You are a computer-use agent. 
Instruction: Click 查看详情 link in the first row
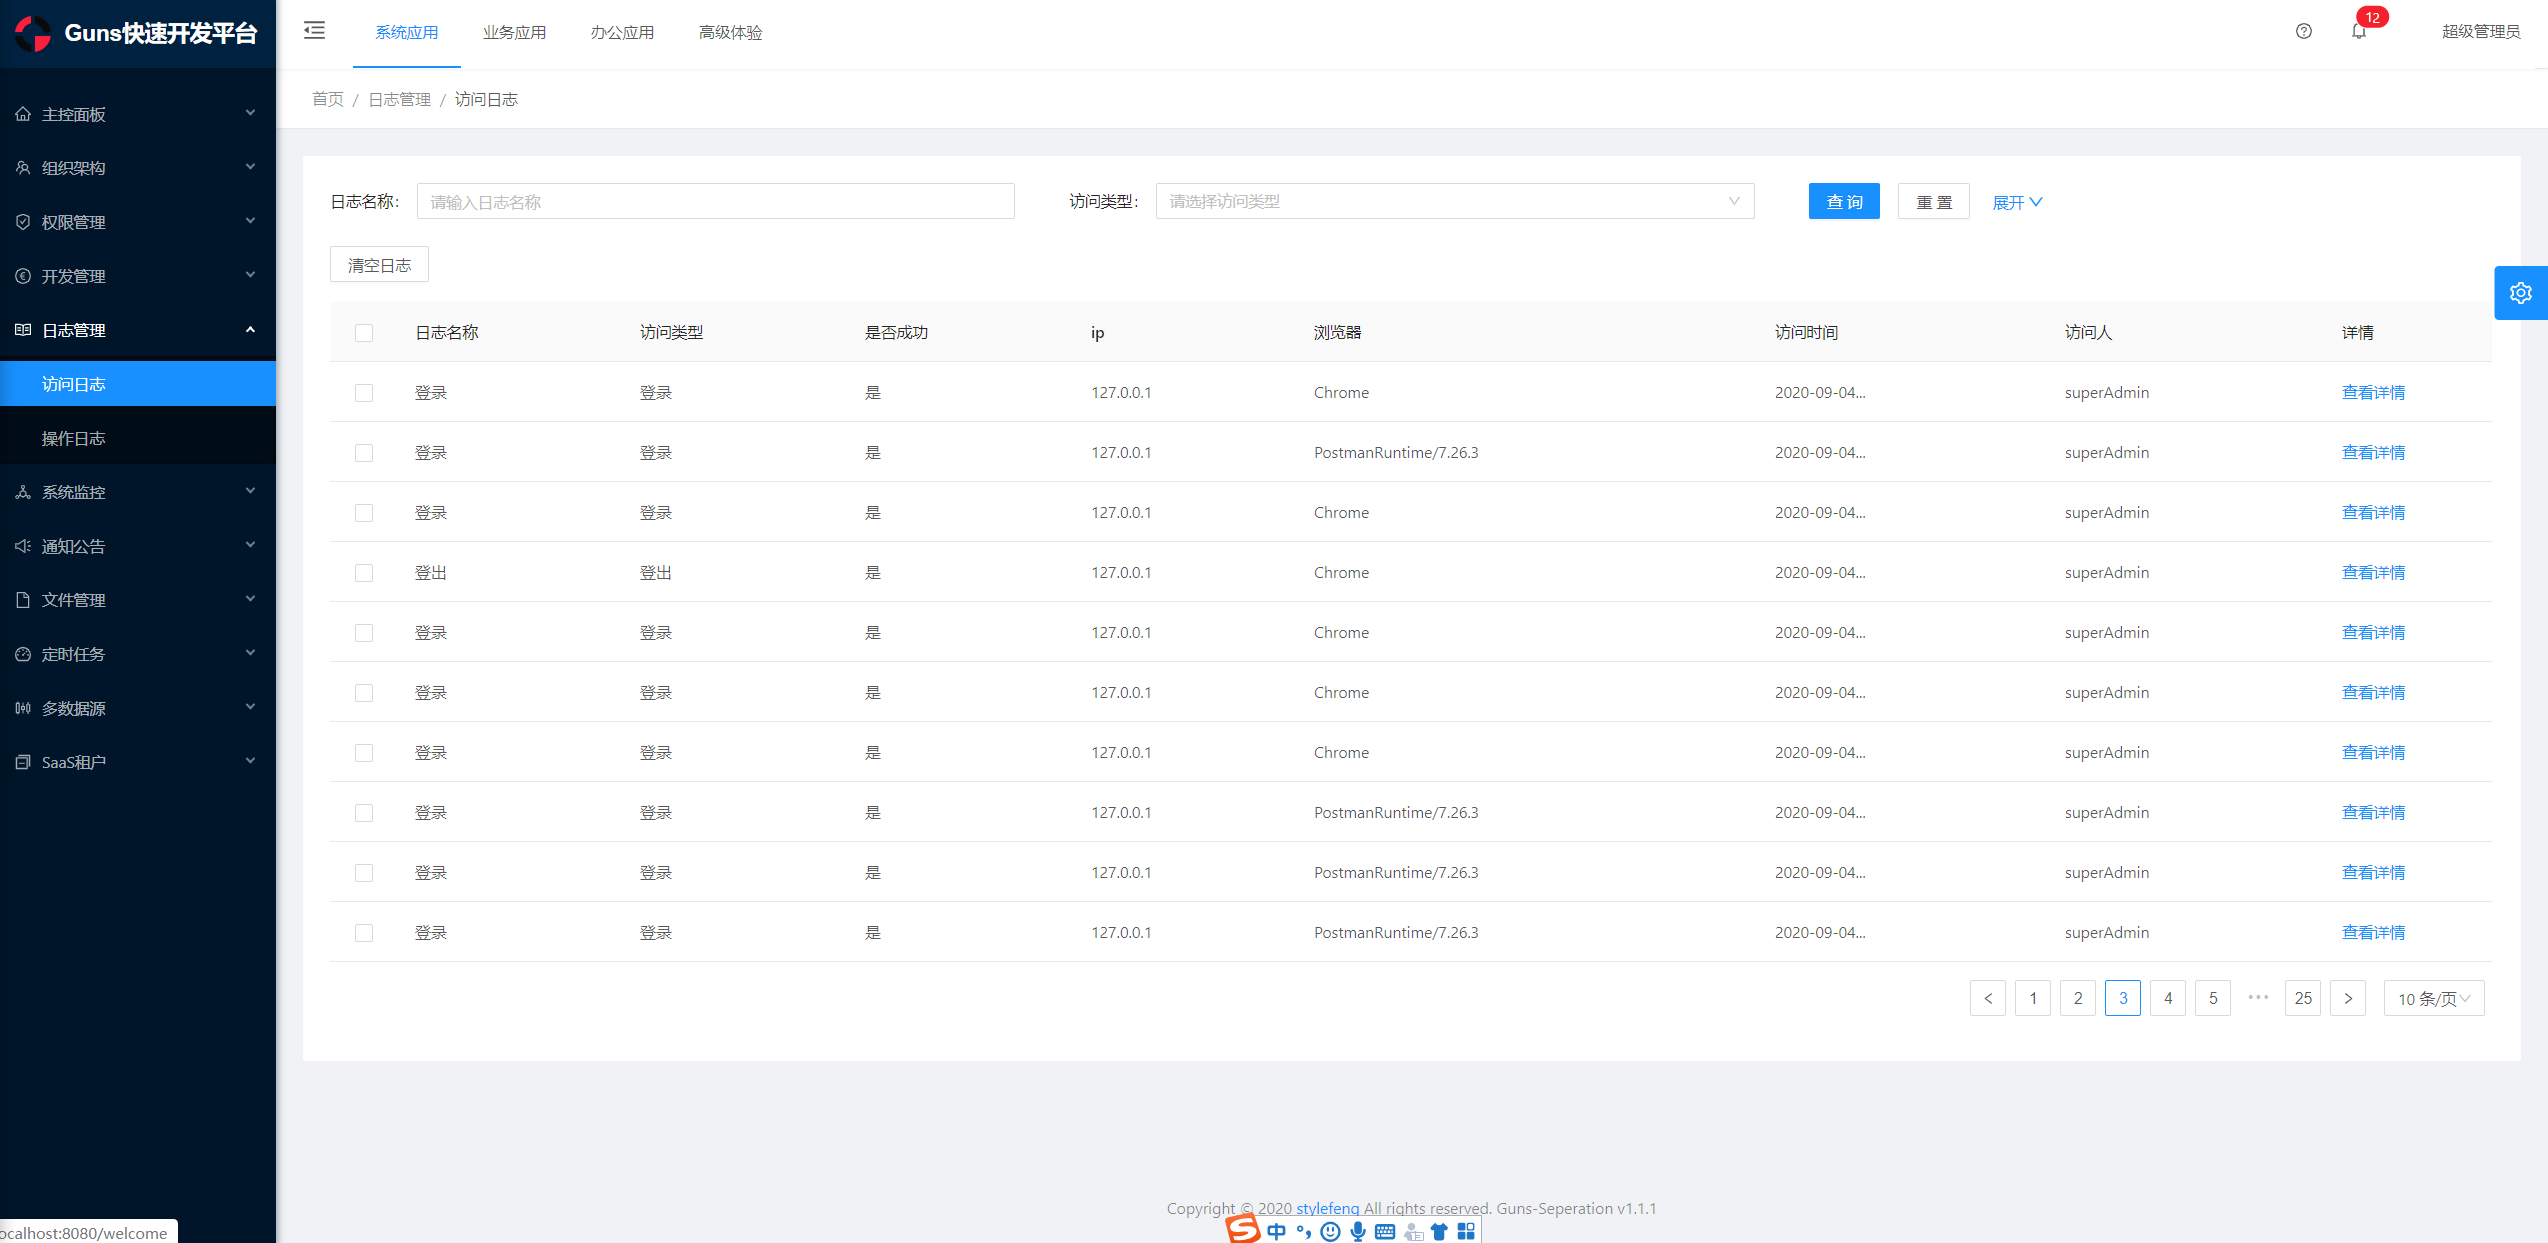pyautogui.click(x=2372, y=393)
